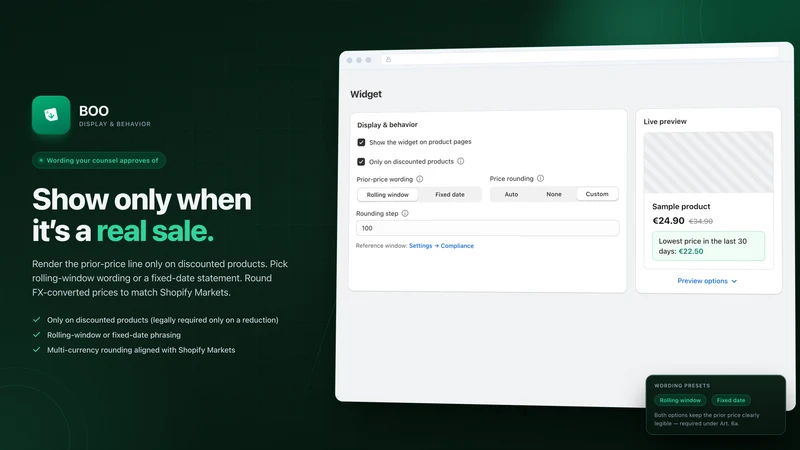
Task: Click the sample product image placeholder
Action: (x=708, y=162)
